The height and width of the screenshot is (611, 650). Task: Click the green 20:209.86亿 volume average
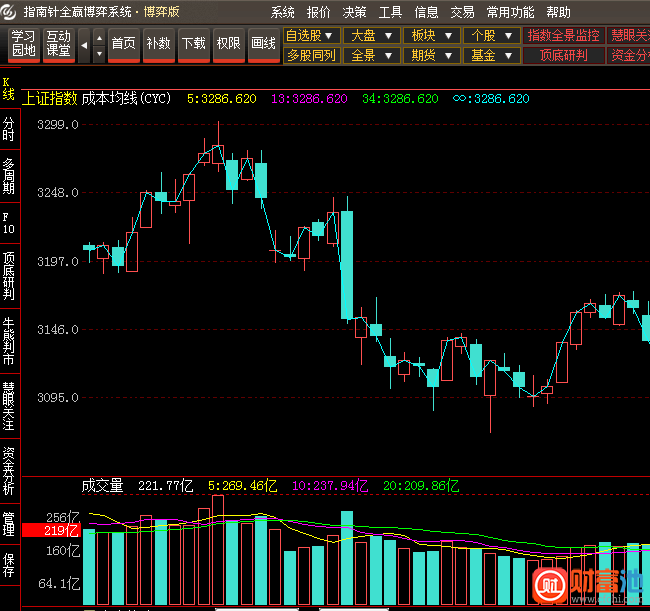coord(421,485)
